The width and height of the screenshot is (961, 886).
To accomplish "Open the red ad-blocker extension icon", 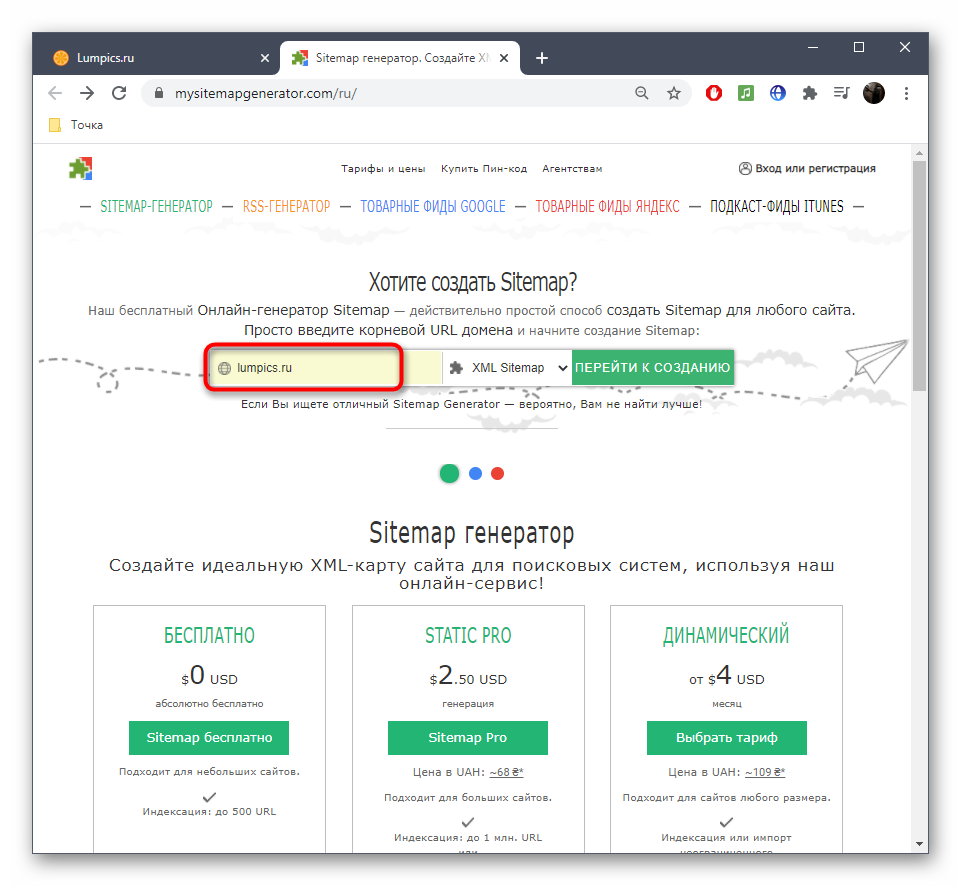I will pos(714,93).
